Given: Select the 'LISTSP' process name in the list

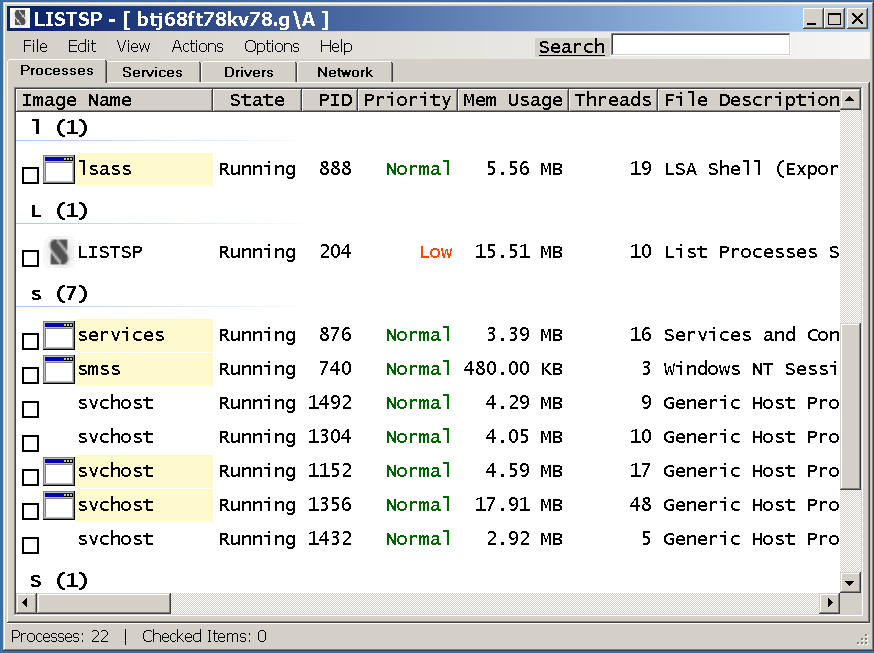Looking at the screenshot, I should [x=110, y=252].
